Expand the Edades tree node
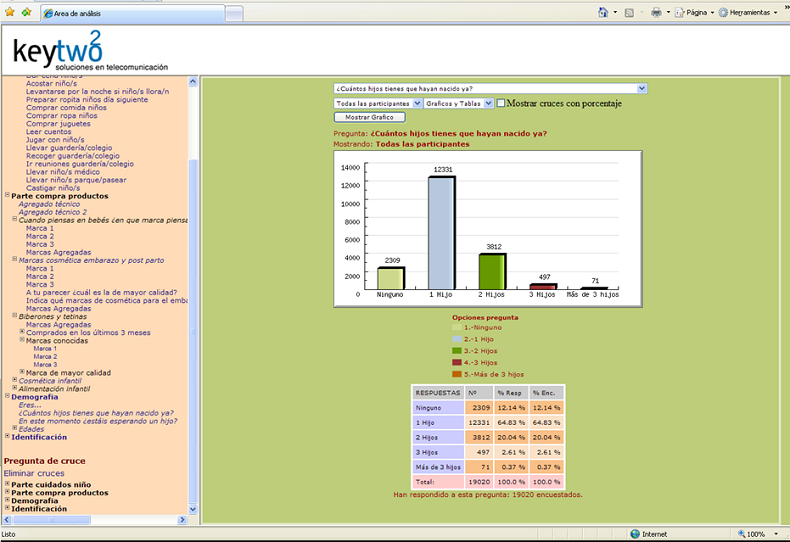The width and height of the screenshot is (790, 542). coord(14,429)
